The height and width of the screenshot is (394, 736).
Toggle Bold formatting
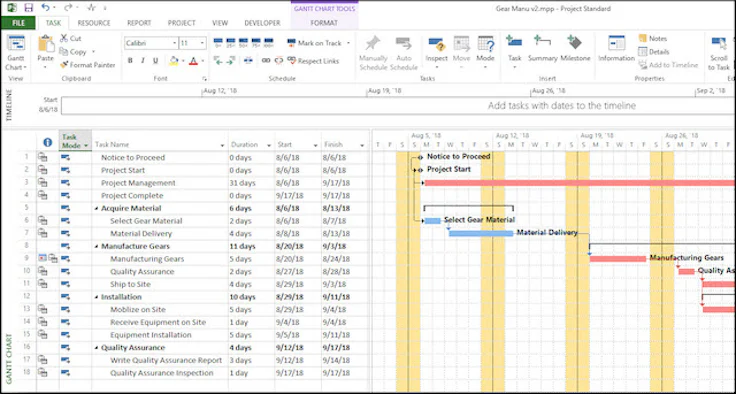click(x=130, y=61)
